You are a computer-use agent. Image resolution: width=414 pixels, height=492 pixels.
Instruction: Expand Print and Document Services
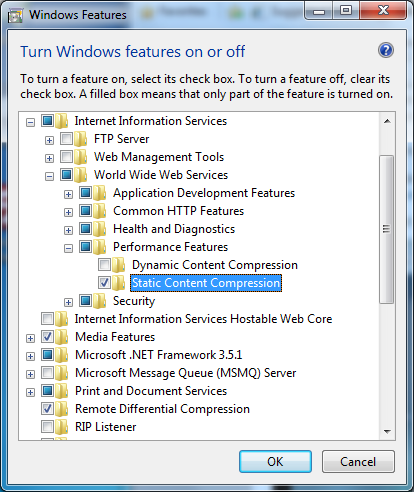30,392
